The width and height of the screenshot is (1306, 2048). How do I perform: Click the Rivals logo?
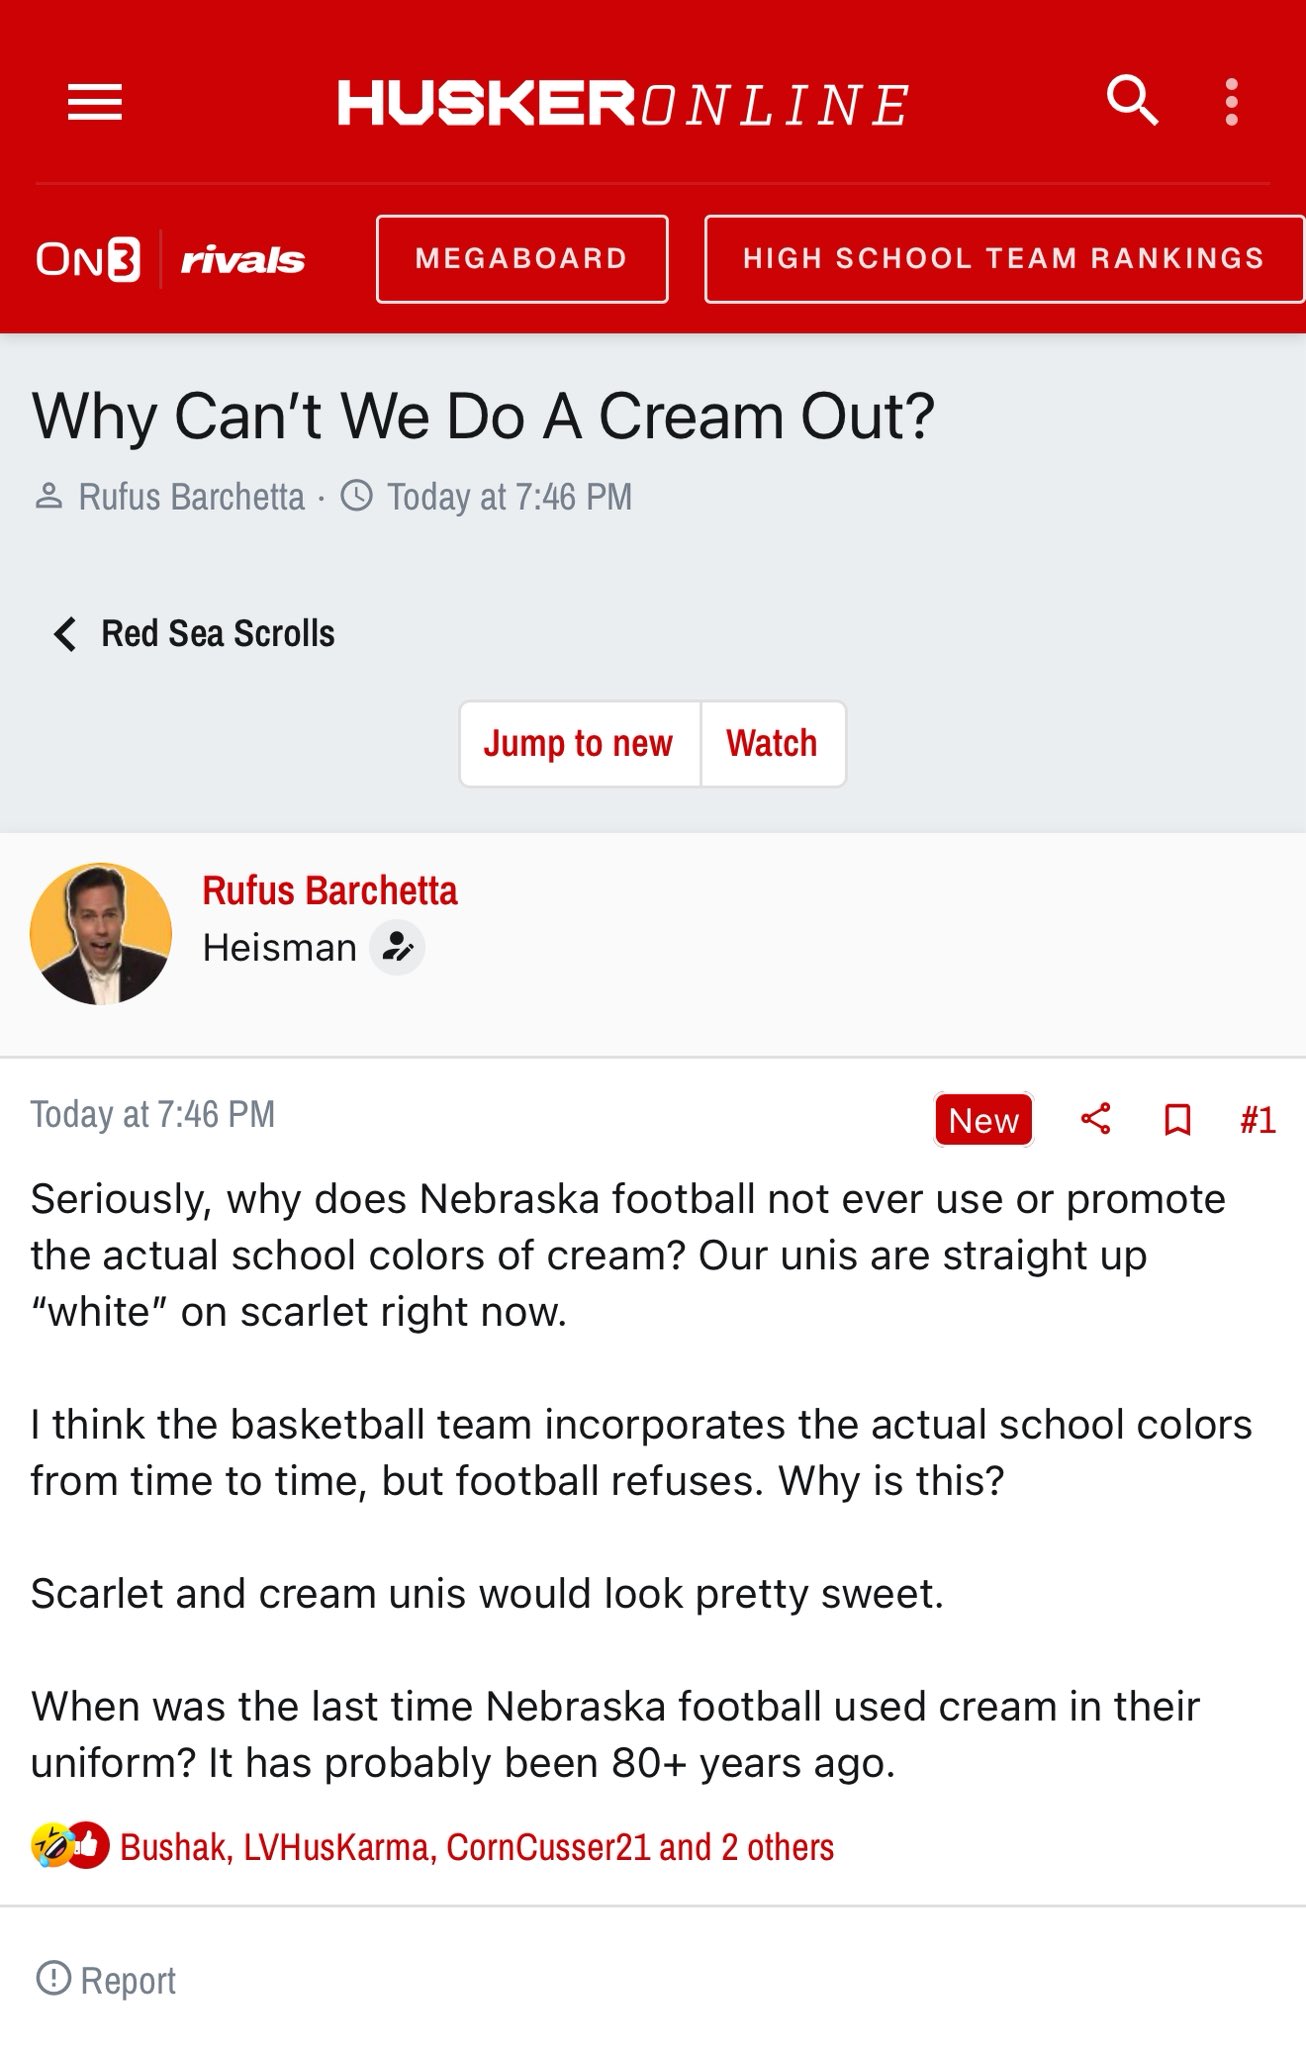coord(243,260)
